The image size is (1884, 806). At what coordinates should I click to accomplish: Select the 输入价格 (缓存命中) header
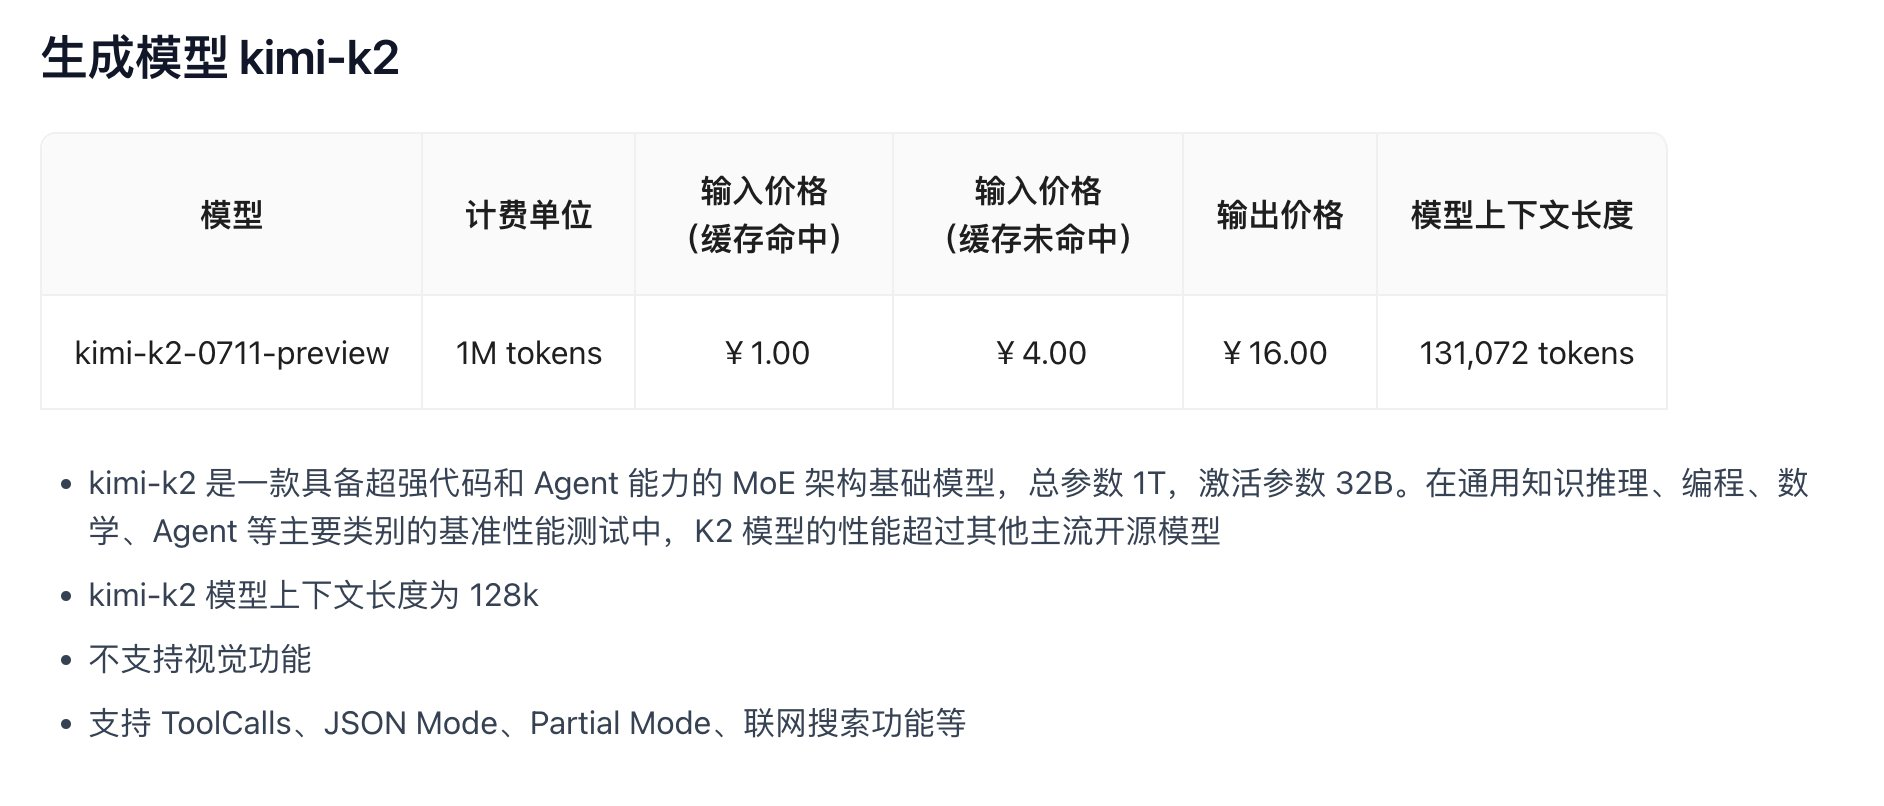(764, 215)
